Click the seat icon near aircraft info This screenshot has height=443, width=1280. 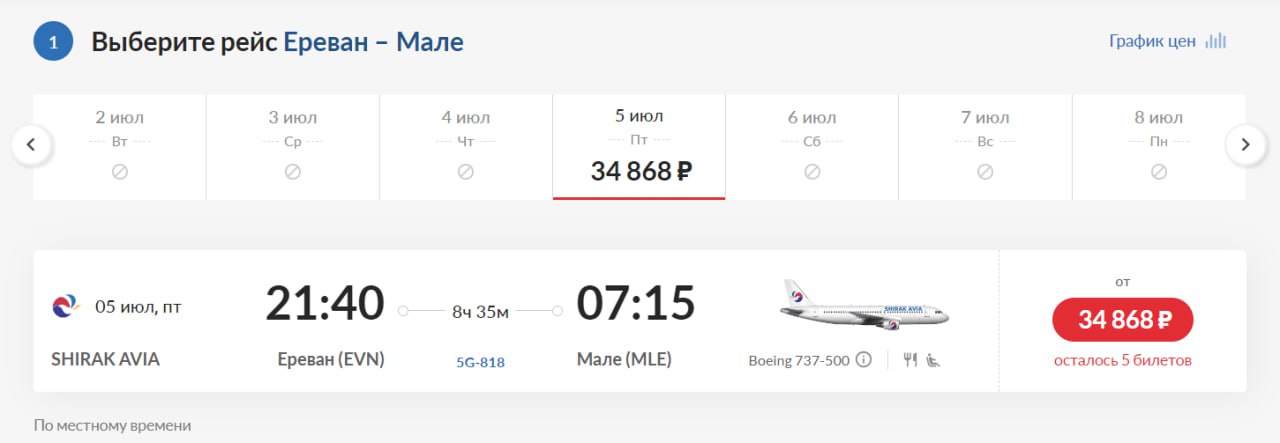pyautogui.click(x=933, y=360)
